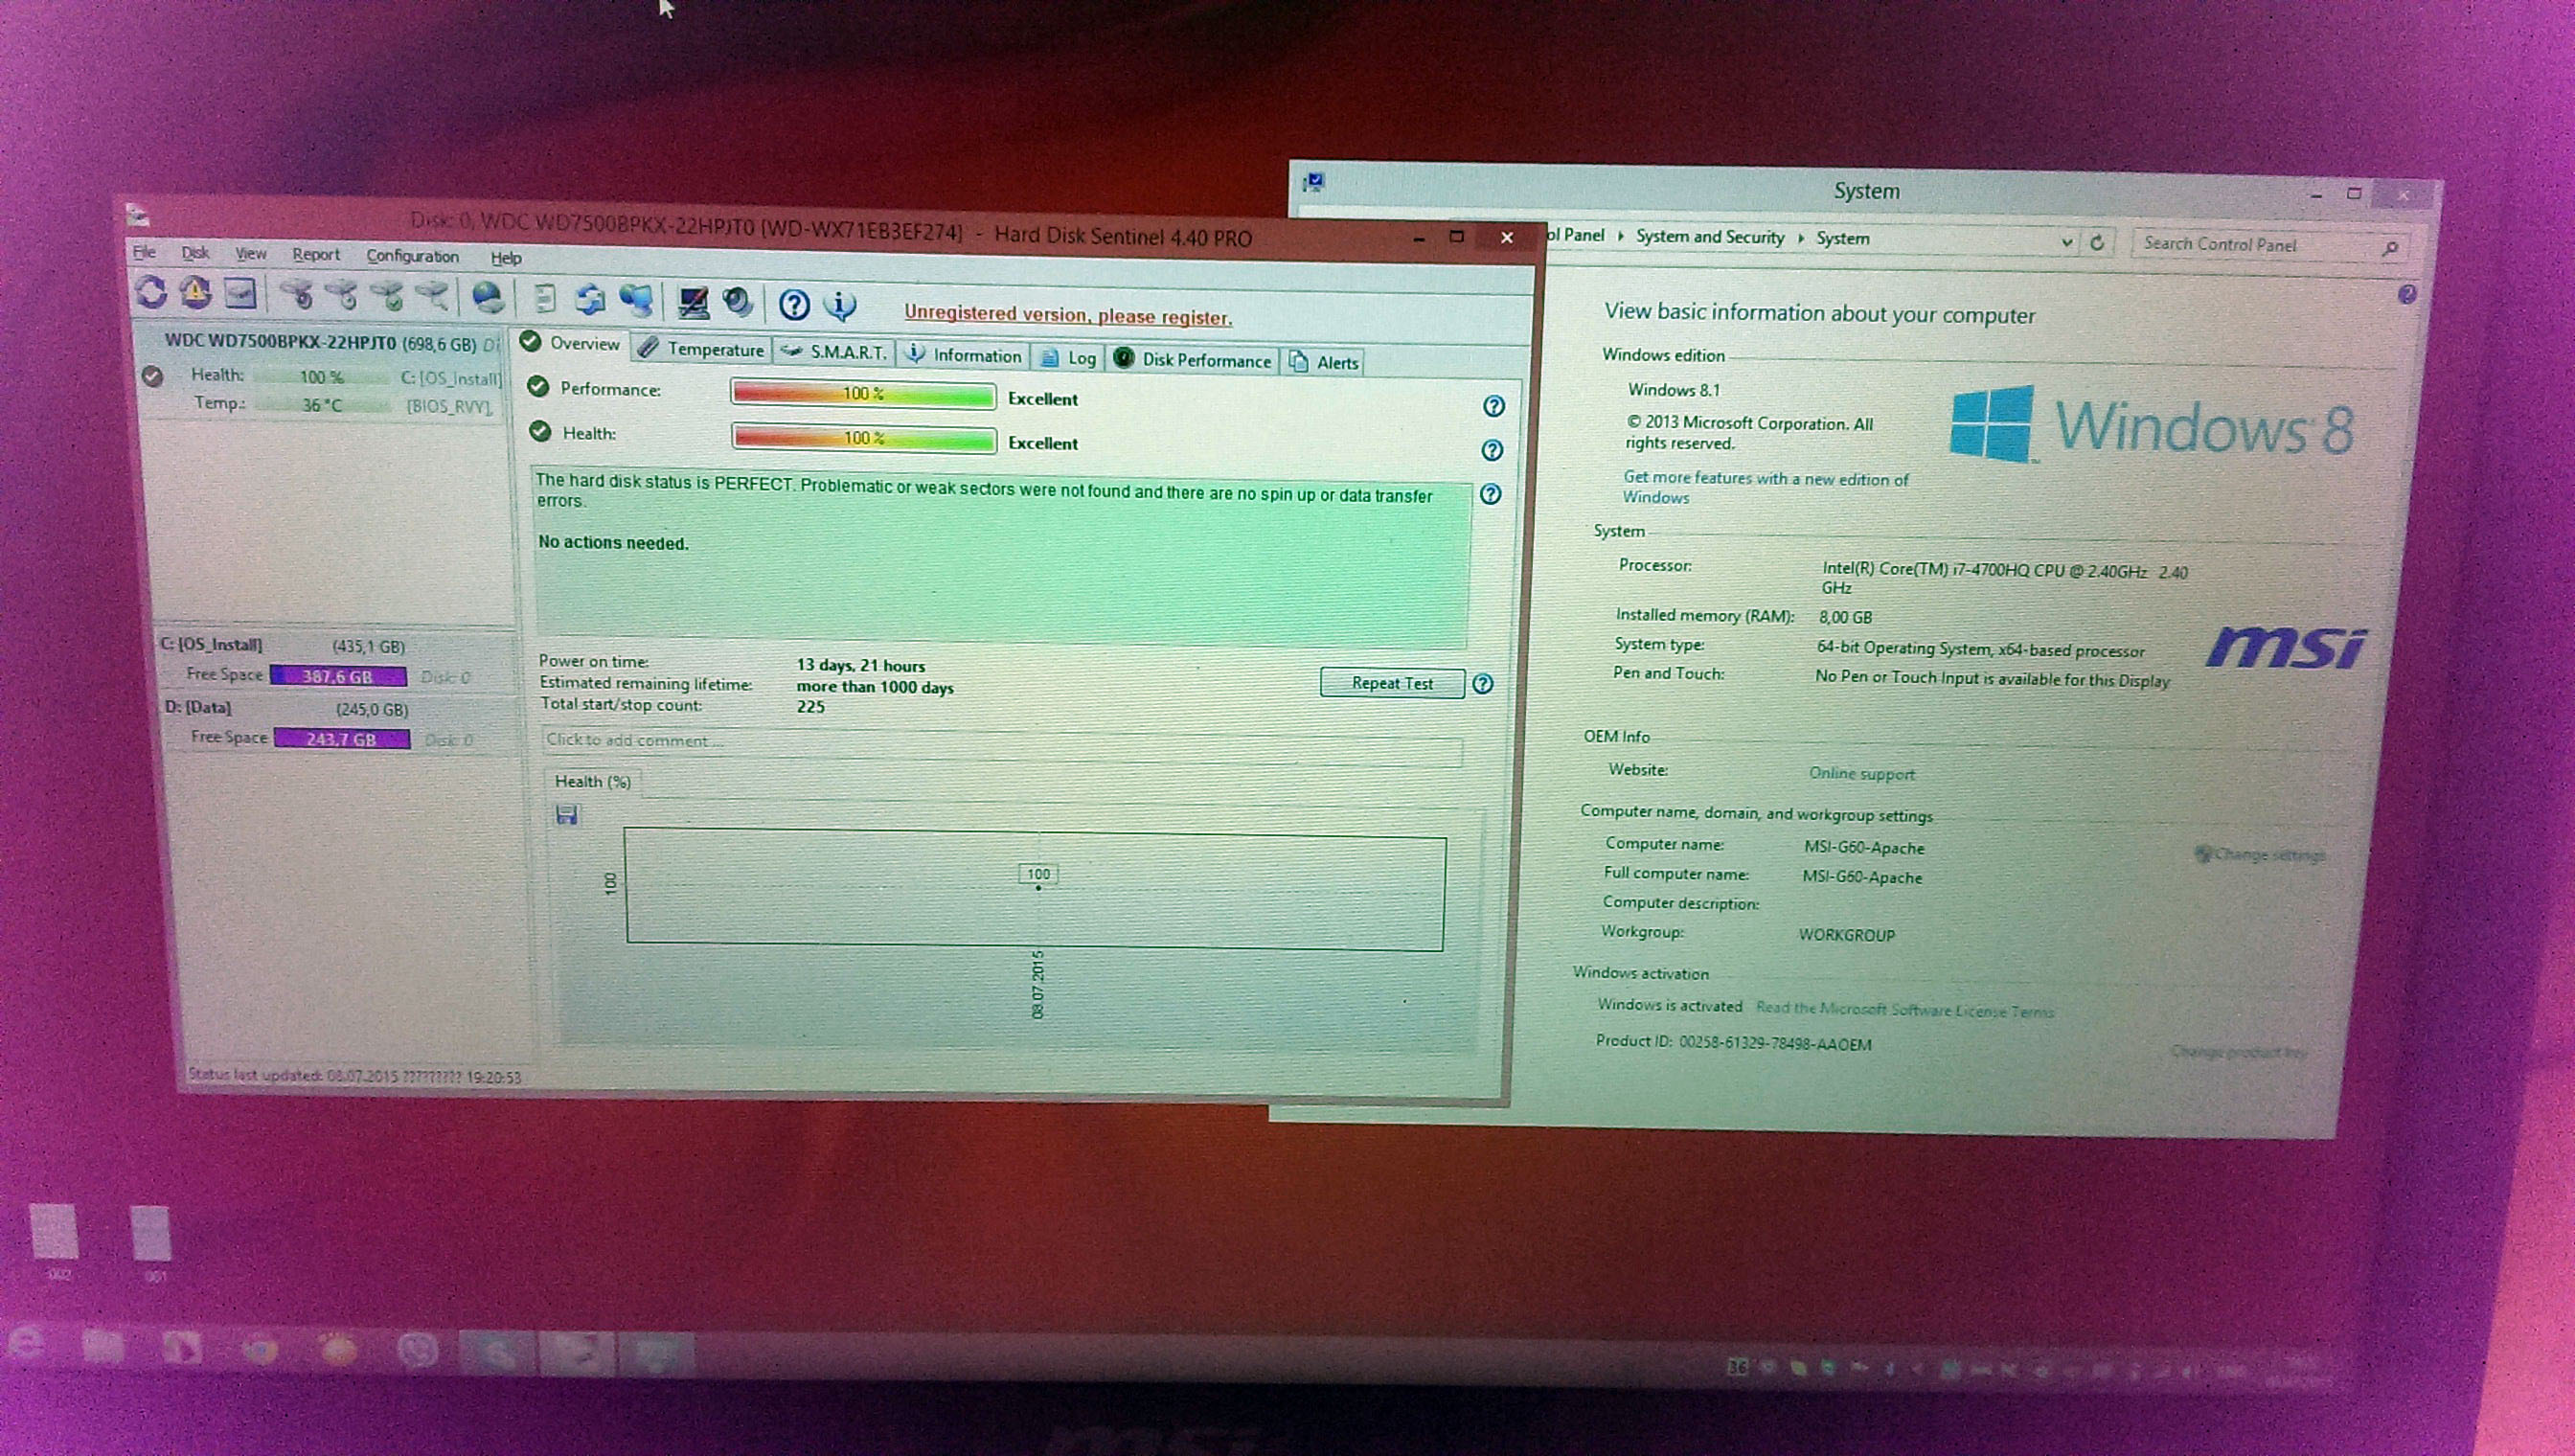
Task: Click the save icon above health graph
Action: pos(567,815)
